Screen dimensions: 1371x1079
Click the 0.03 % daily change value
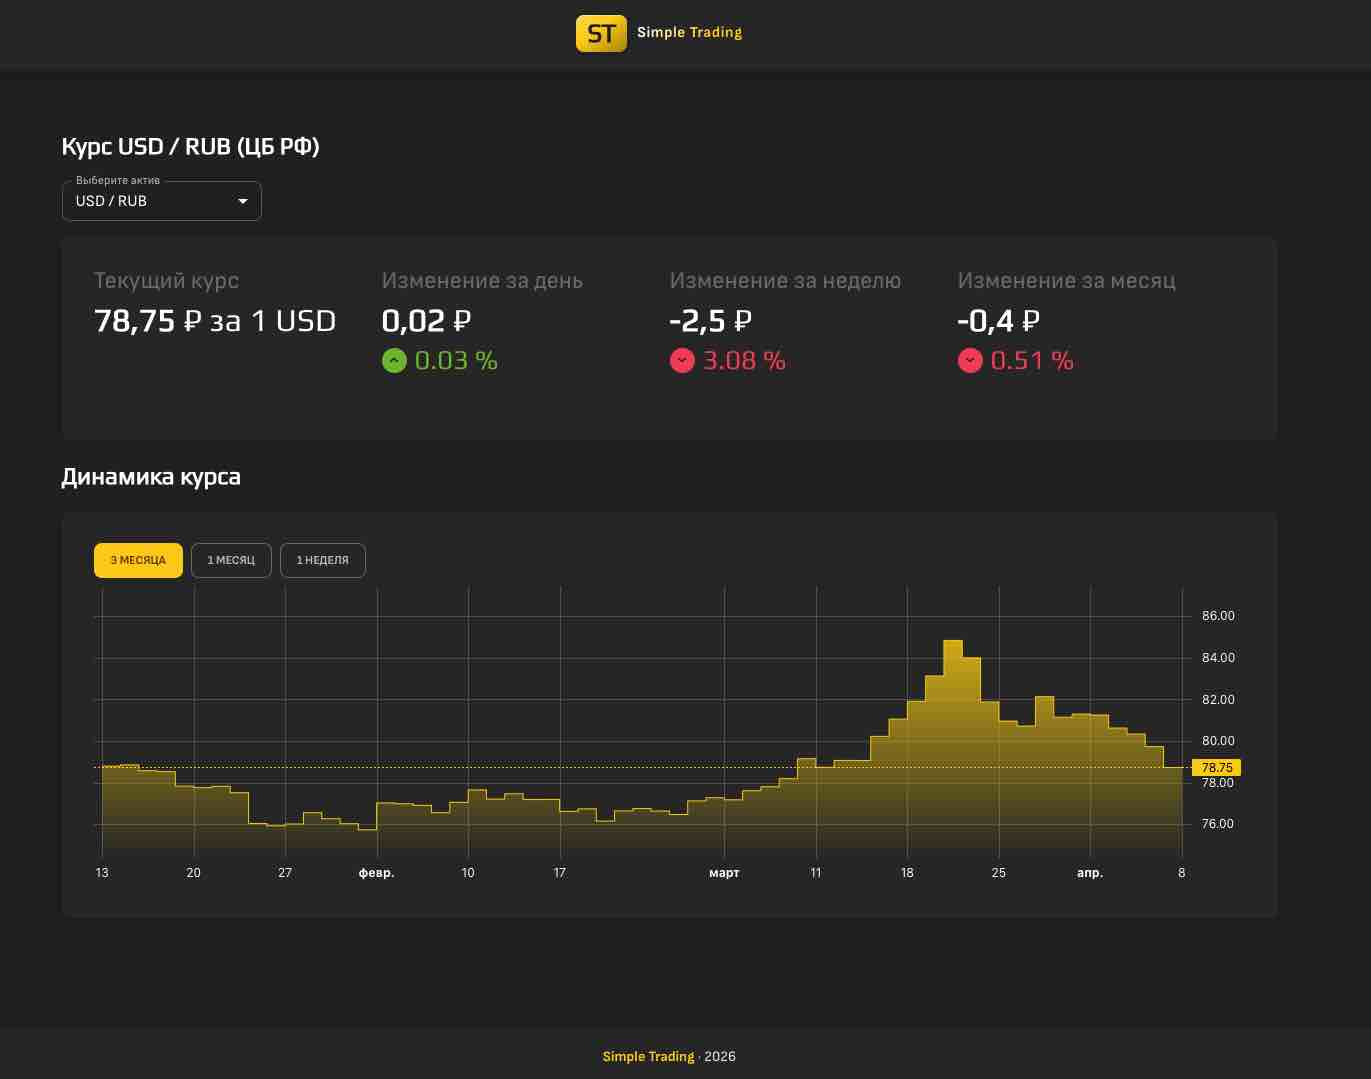(456, 360)
